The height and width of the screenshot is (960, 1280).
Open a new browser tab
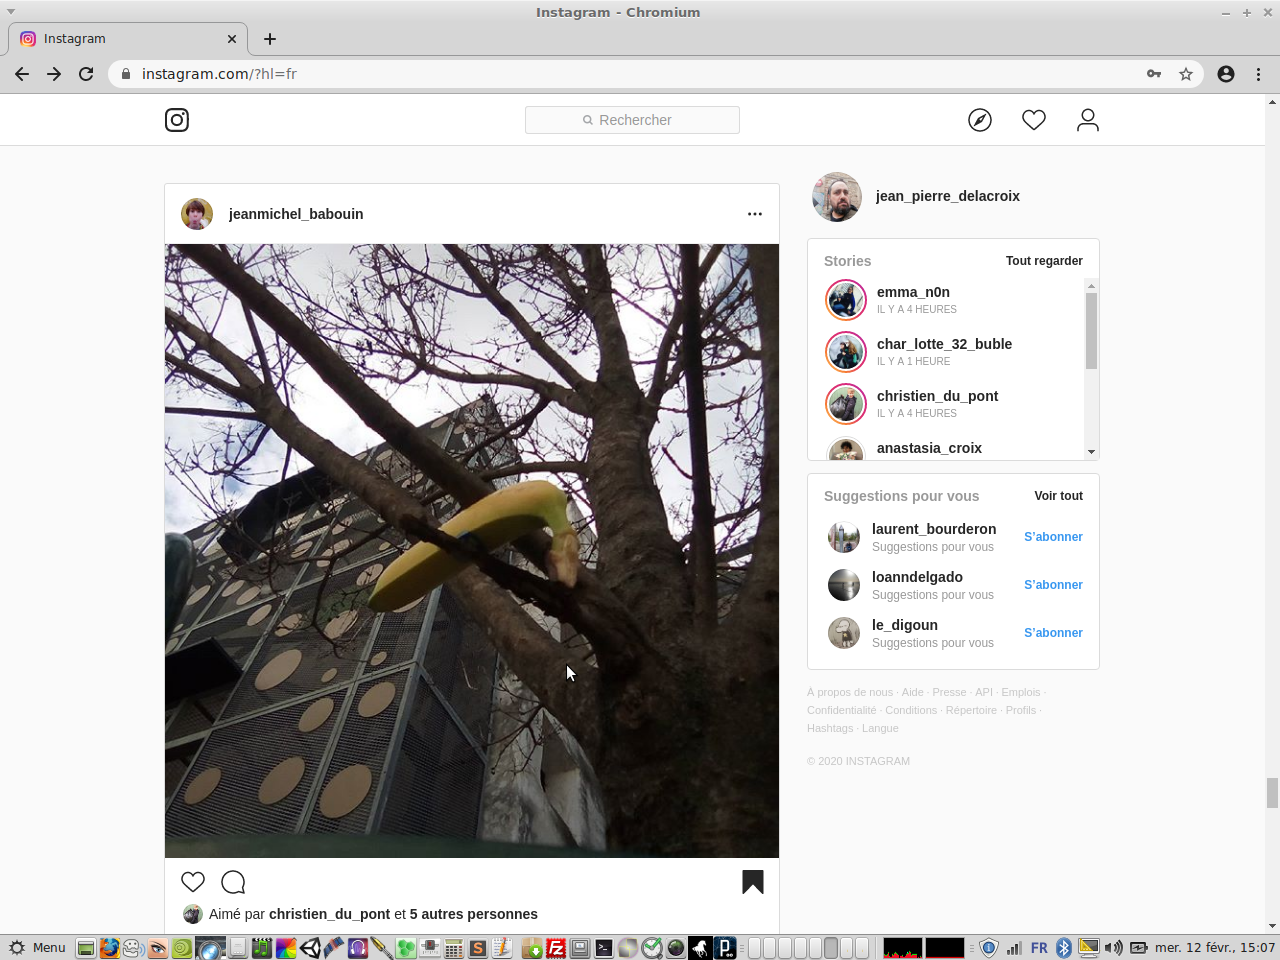(x=270, y=39)
